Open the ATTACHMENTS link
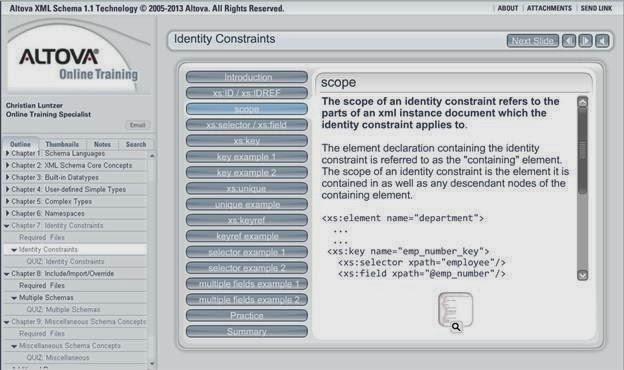The width and height of the screenshot is (624, 370). click(549, 8)
